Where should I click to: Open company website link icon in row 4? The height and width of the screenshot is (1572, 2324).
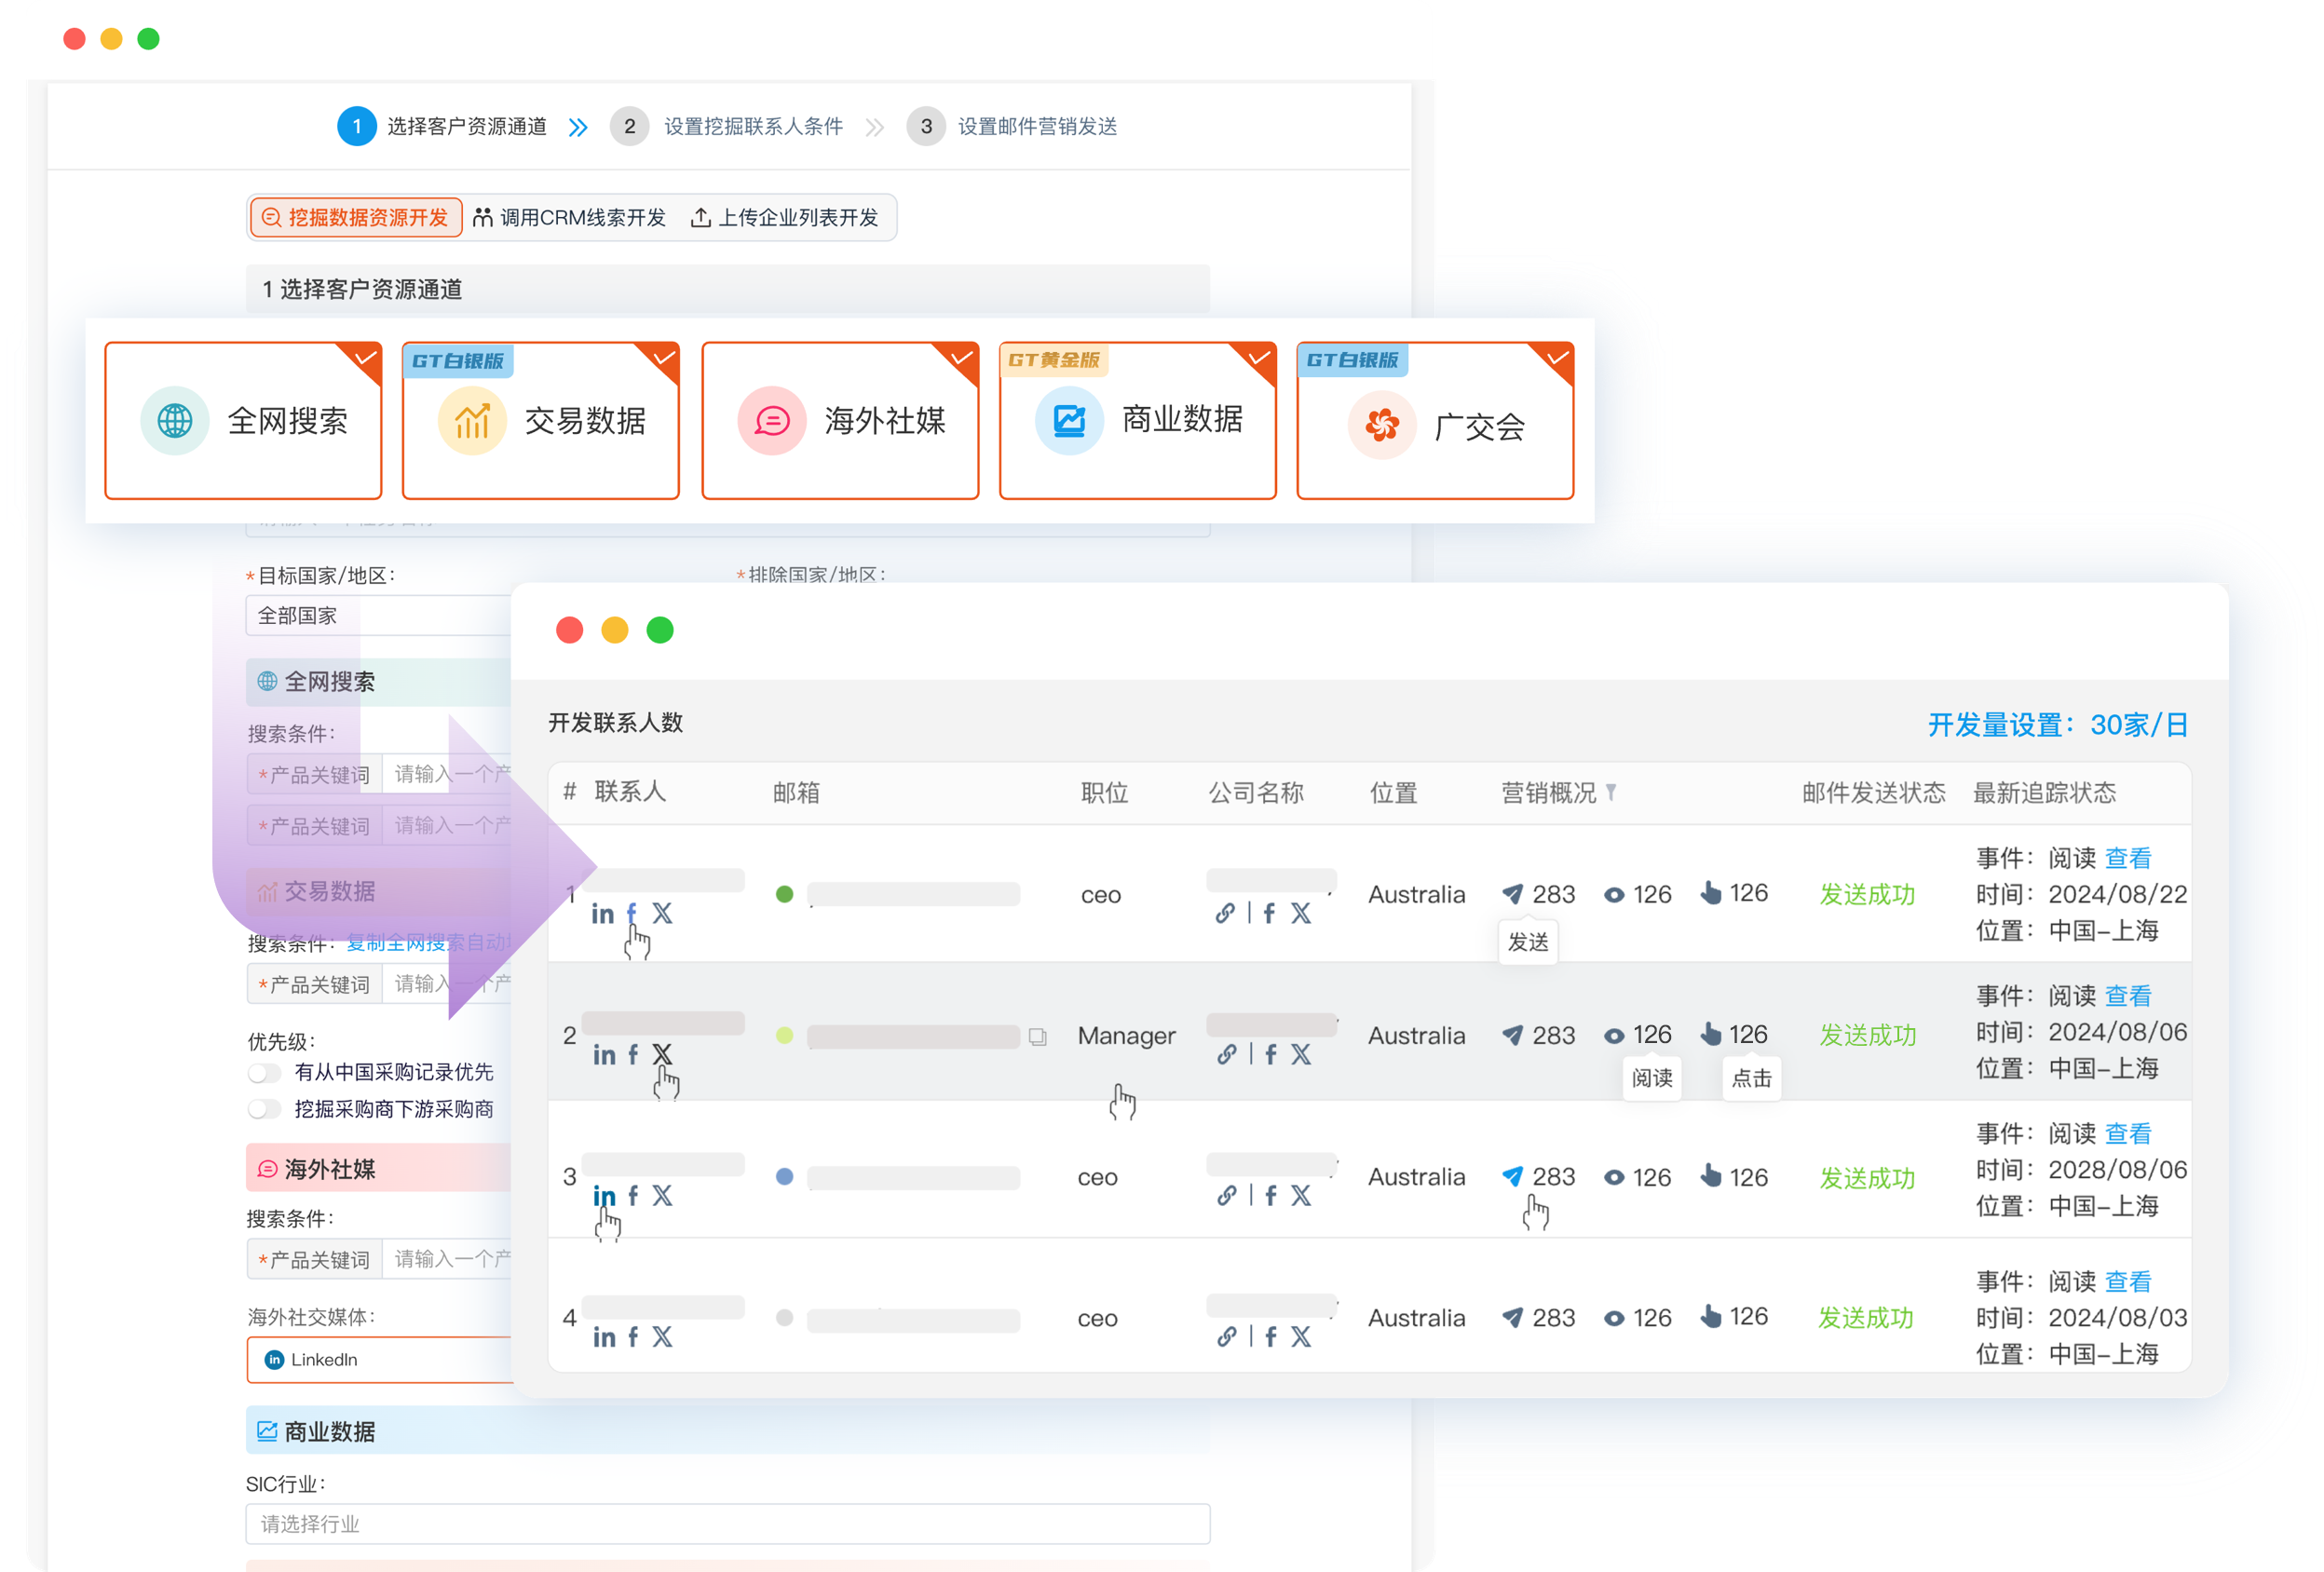[x=1225, y=1337]
